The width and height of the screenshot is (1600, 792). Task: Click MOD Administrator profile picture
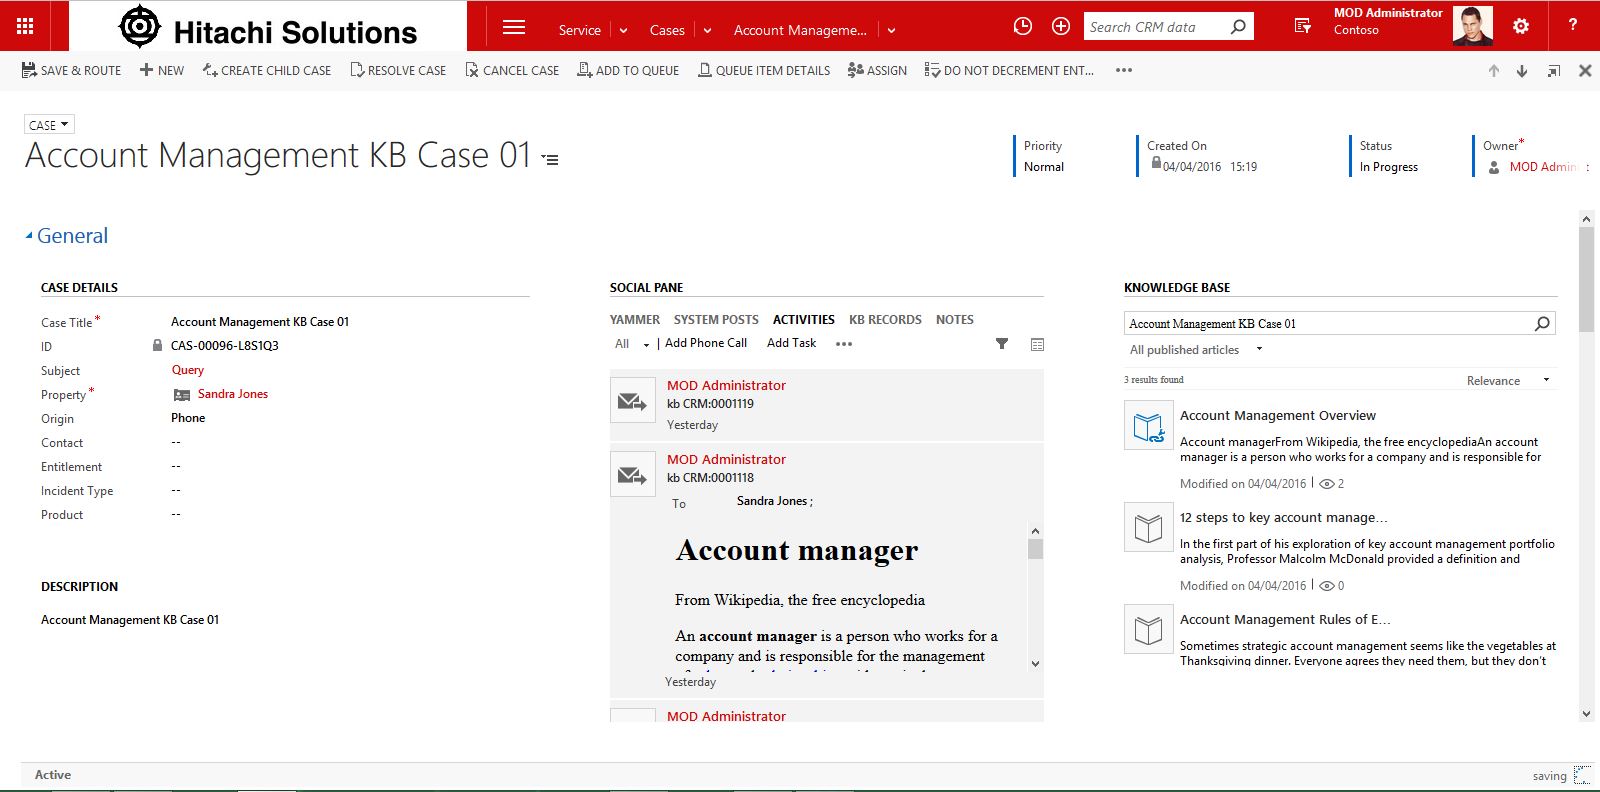pyautogui.click(x=1472, y=26)
